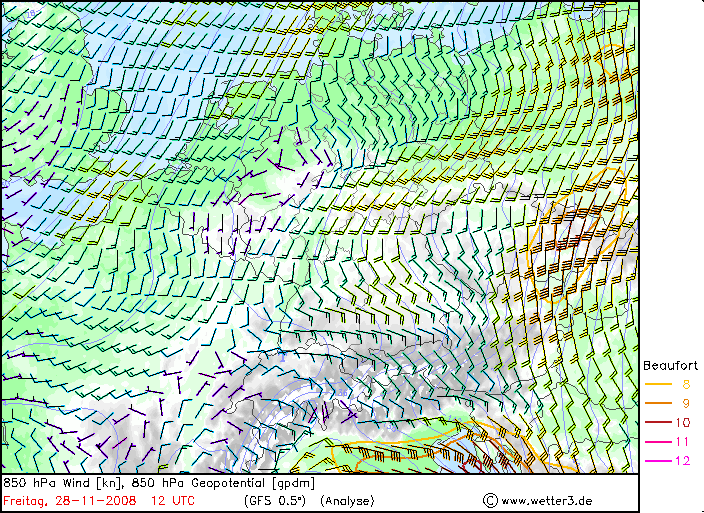This screenshot has height=513, width=704.
Task: Click the Beaufort 11 pink legend line
Action: [658, 441]
